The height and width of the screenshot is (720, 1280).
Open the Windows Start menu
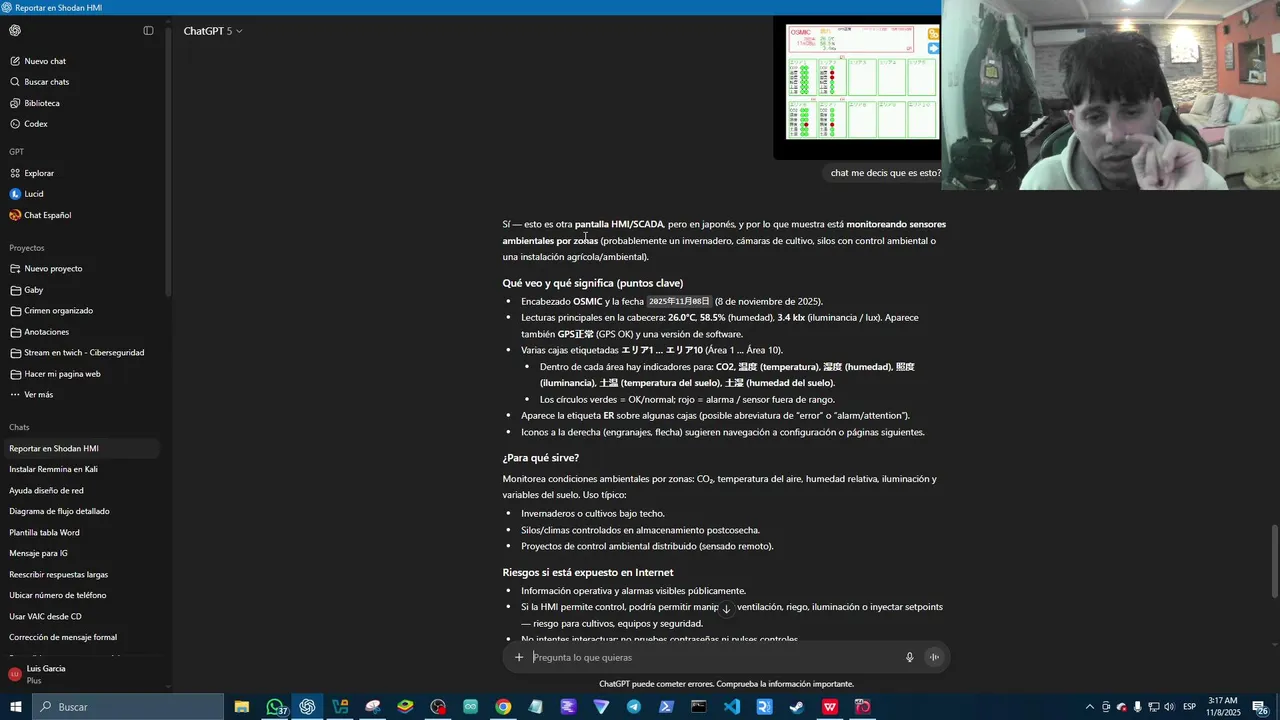(16, 707)
